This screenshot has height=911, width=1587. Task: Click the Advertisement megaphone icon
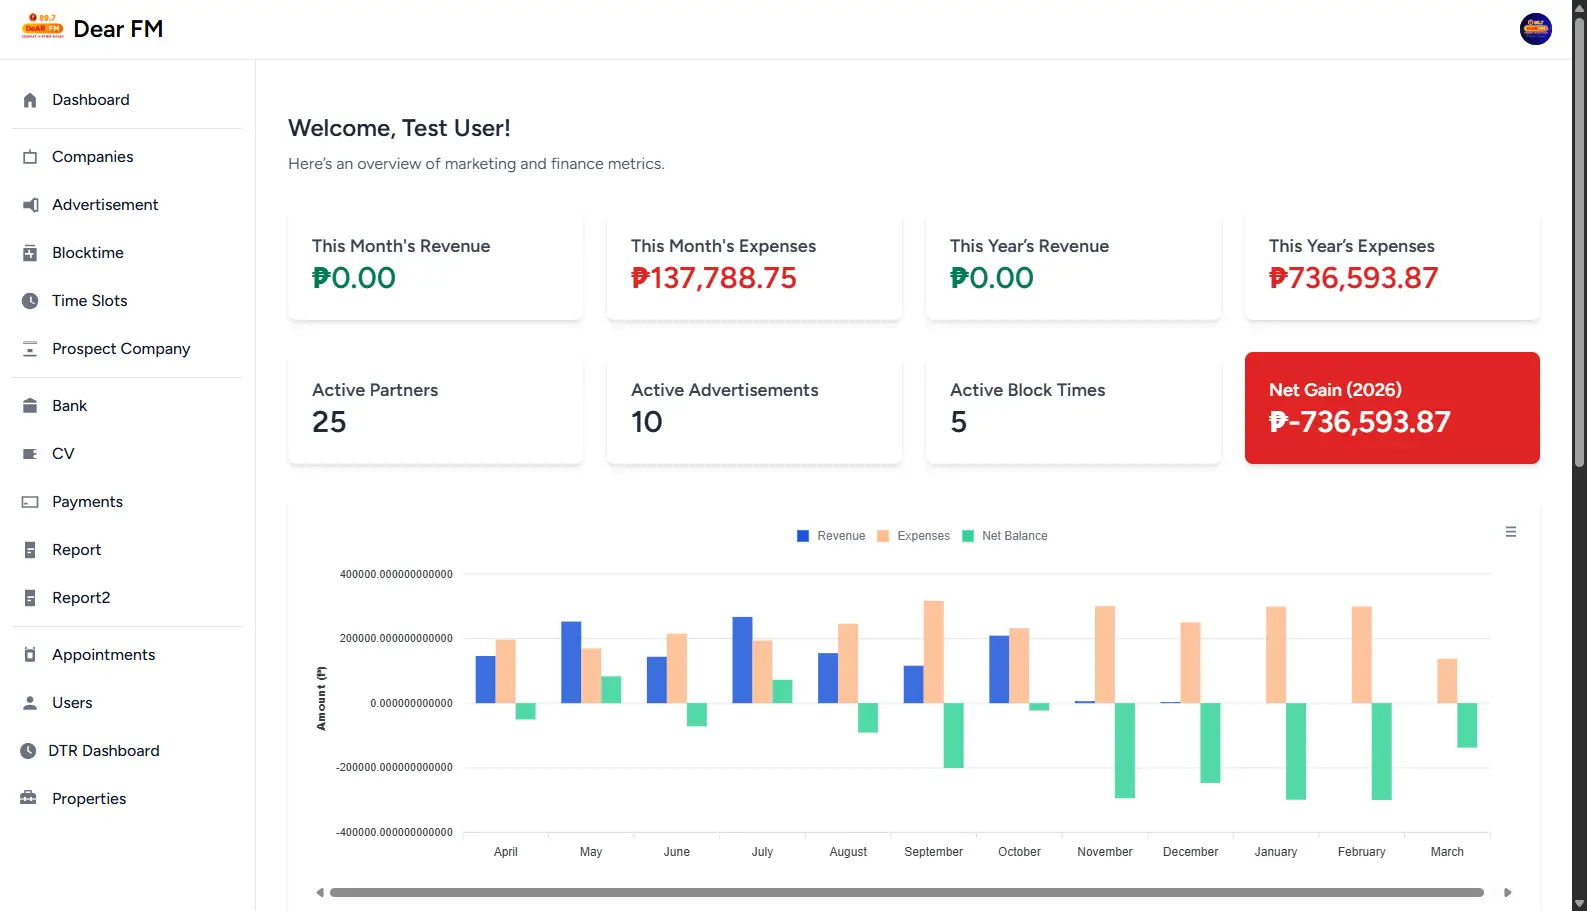coord(30,205)
